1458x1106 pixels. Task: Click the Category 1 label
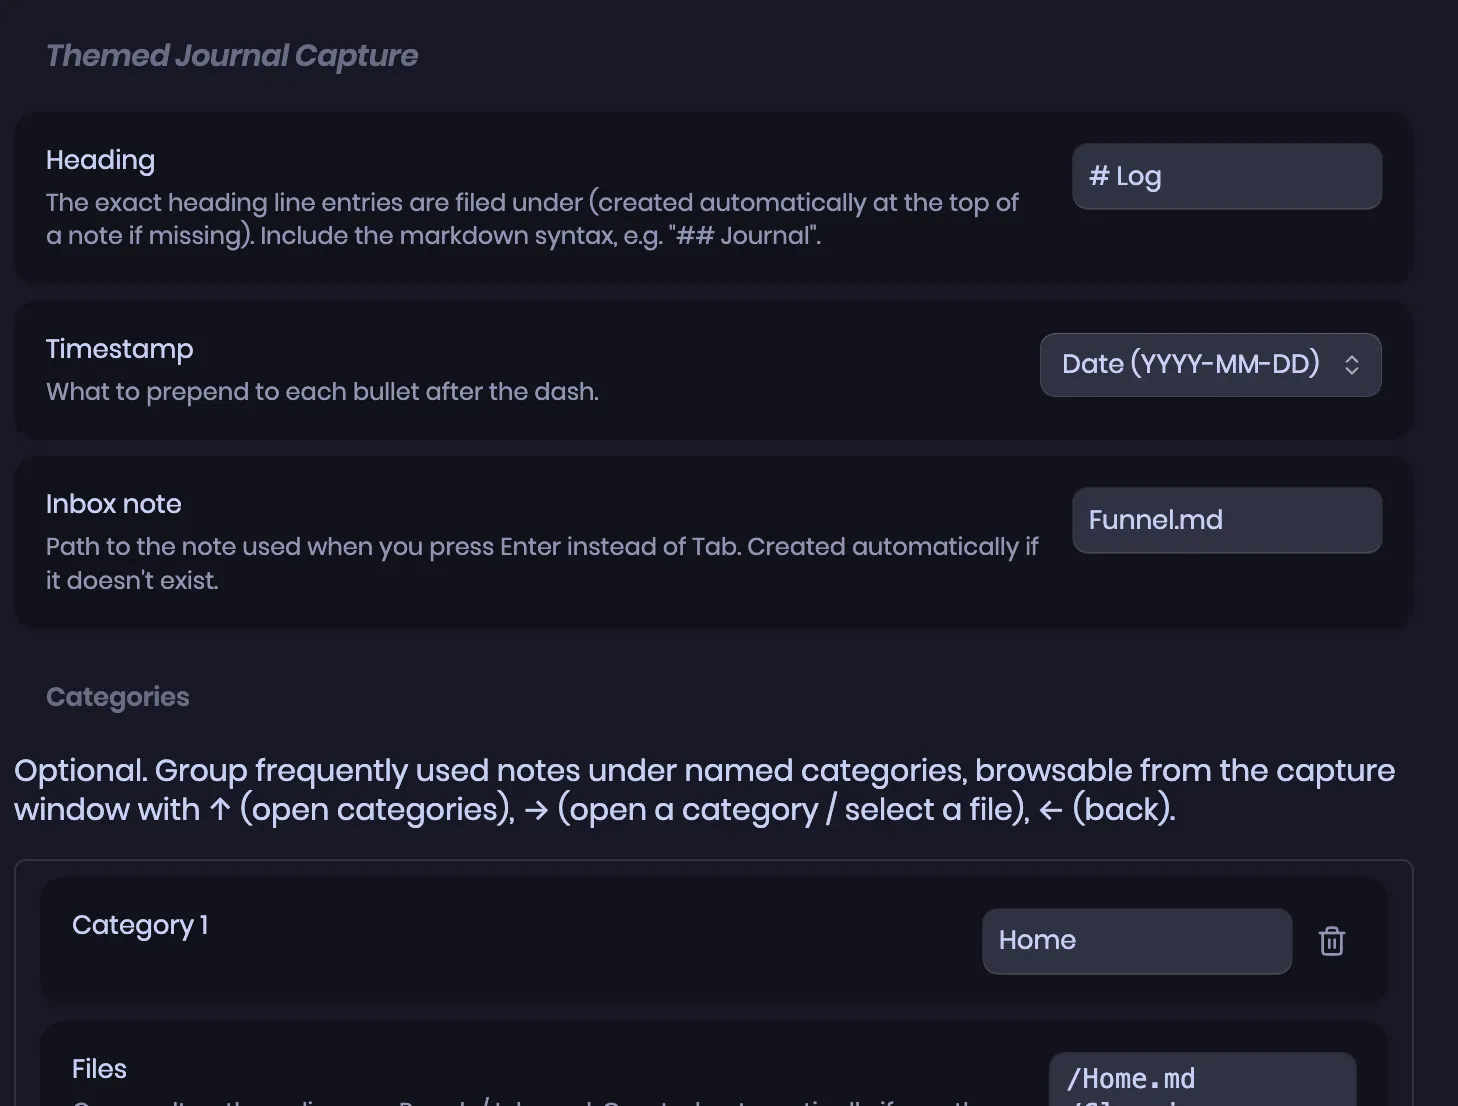[140, 925]
